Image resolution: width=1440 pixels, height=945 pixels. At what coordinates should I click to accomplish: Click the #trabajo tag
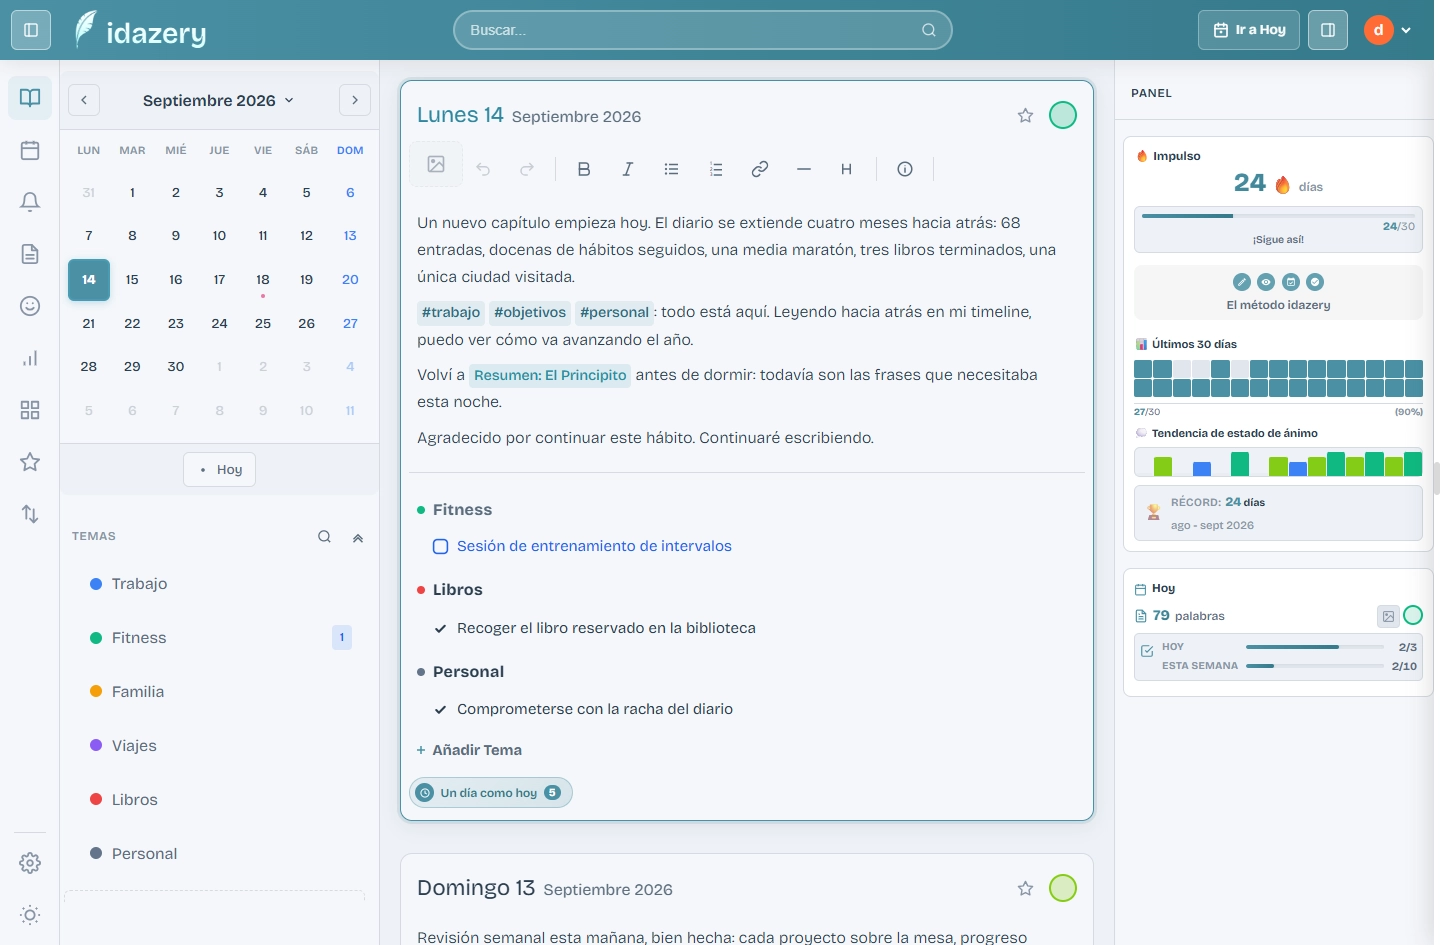pyautogui.click(x=451, y=313)
